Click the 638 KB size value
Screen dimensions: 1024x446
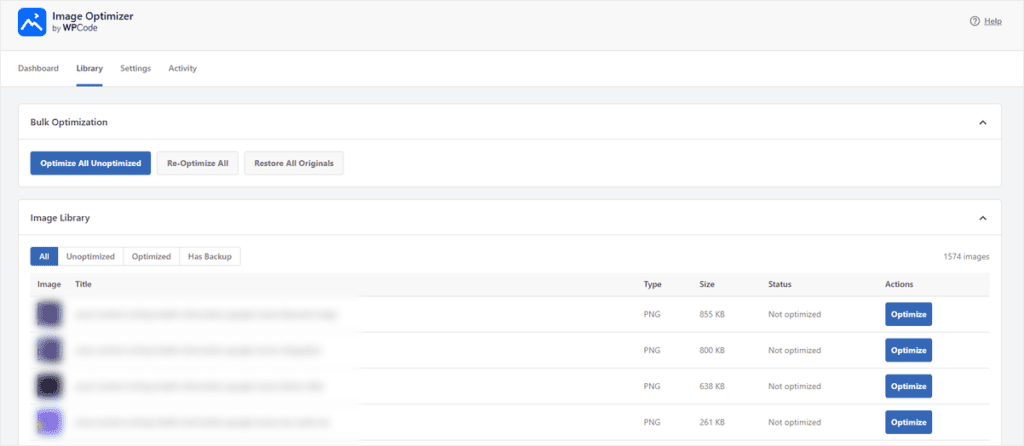click(712, 386)
